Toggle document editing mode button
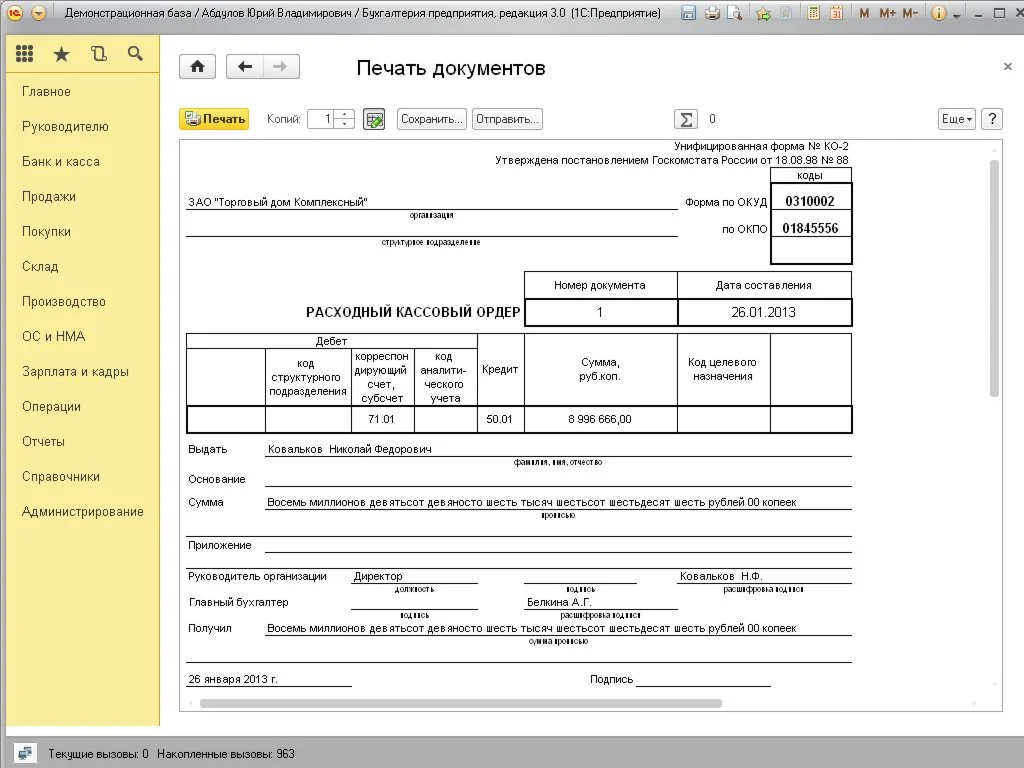 point(374,119)
